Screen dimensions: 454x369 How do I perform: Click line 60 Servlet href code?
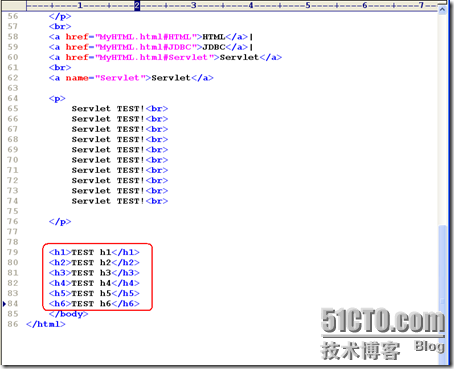[x=165, y=57]
